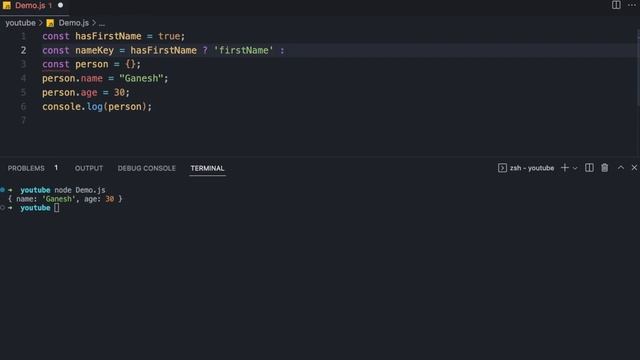Select the zsh - youtube terminal label
The width and height of the screenshot is (640, 360).
point(532,168)
